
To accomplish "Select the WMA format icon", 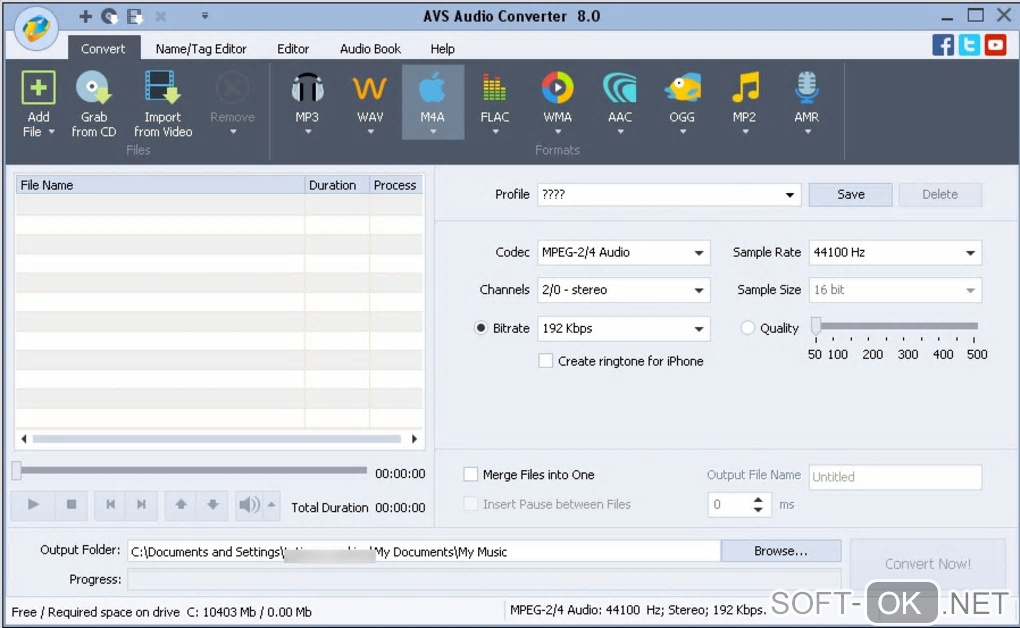I will [557, 88].
